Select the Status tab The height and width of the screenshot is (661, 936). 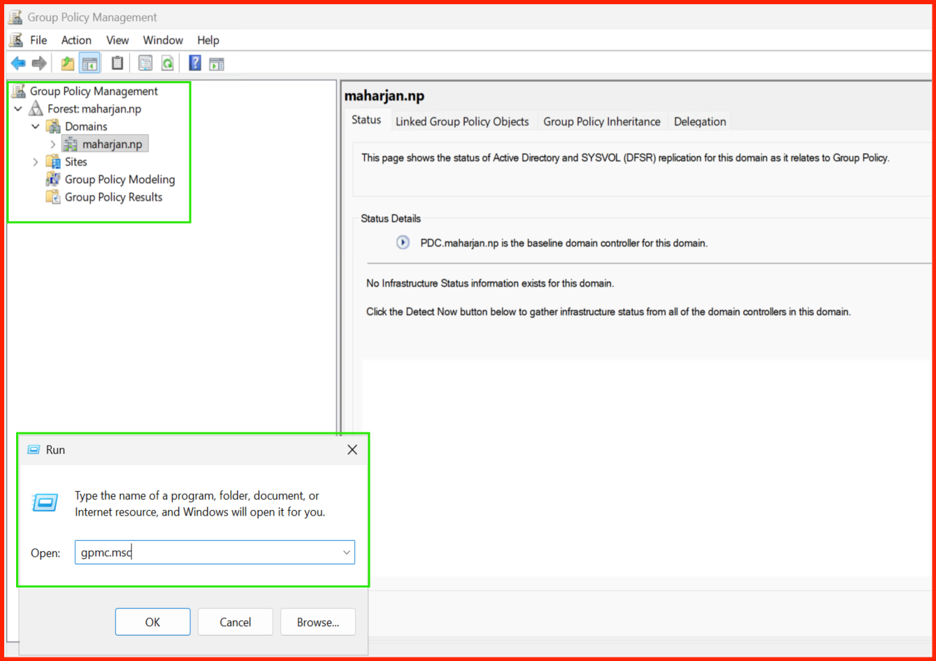pyautogui.click(x=366, y=120)
